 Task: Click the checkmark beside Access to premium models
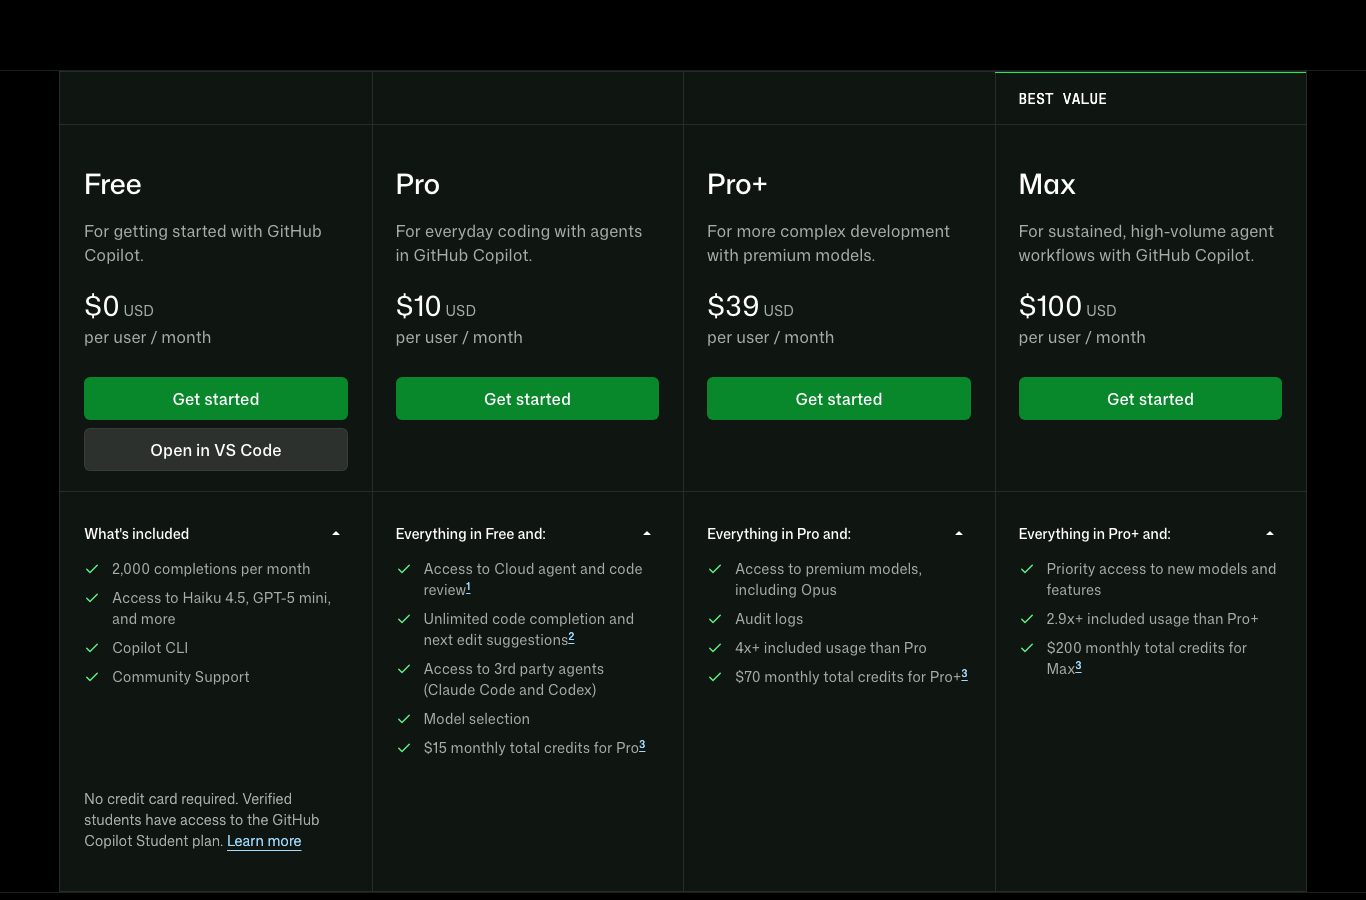[x=715, y=569]
